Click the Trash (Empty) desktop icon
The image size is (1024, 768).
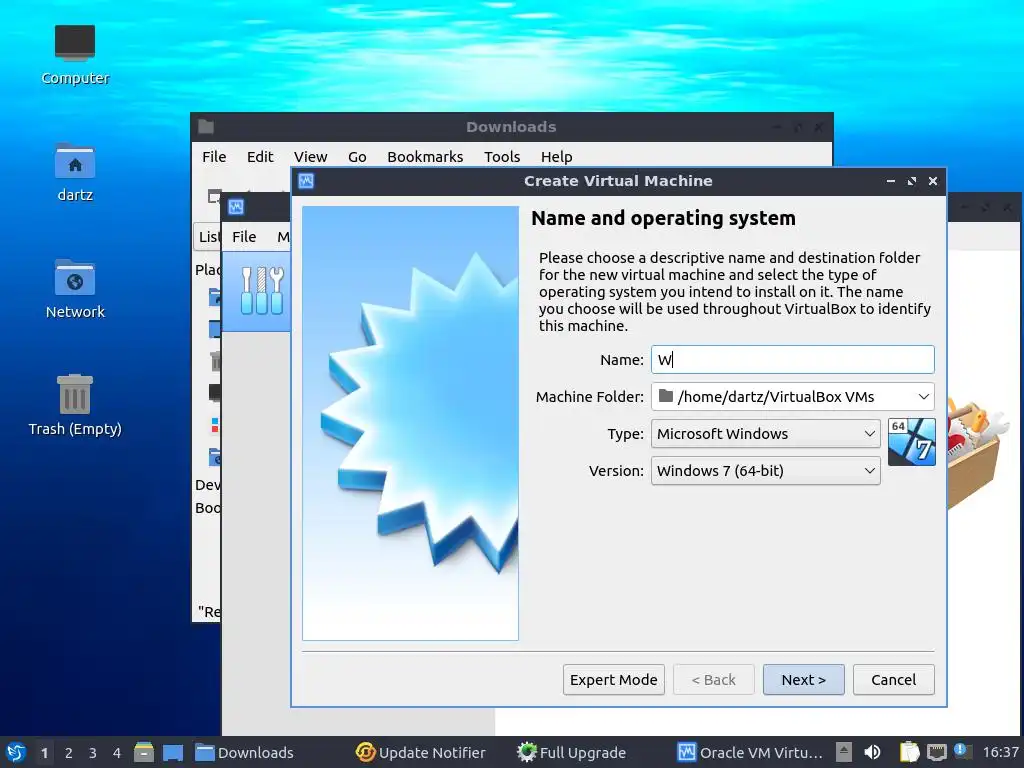point(75,406)
